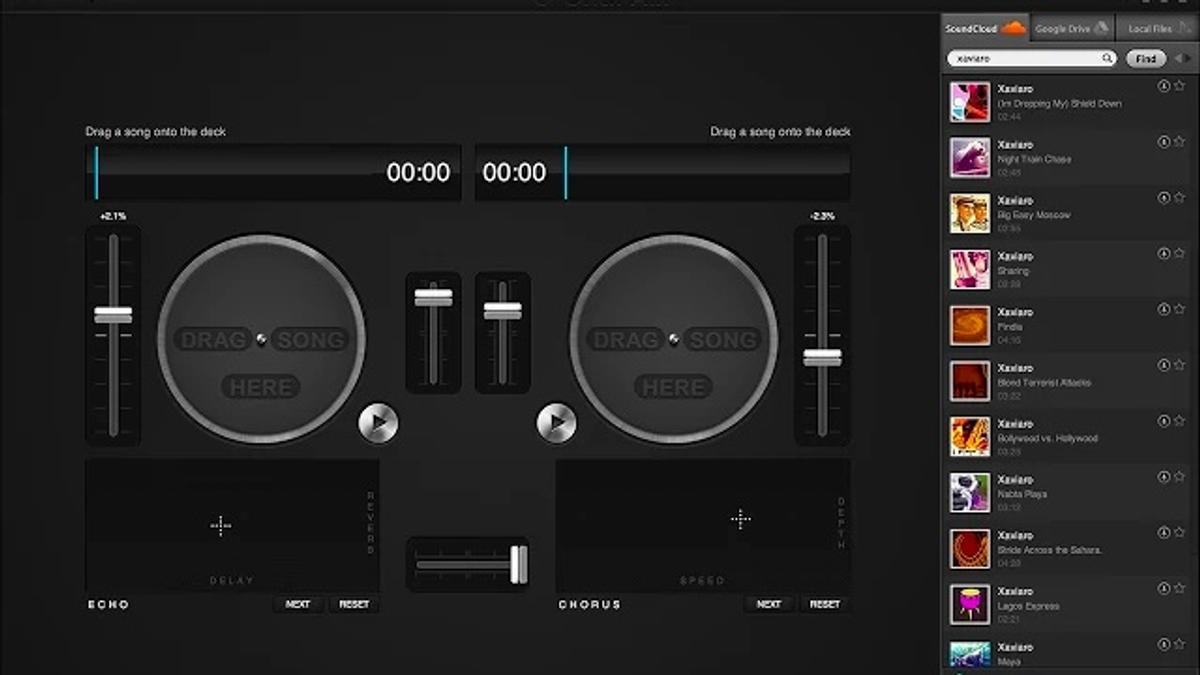
Task: Click the CHORUS effect label
Action: (x=589, y=605)
